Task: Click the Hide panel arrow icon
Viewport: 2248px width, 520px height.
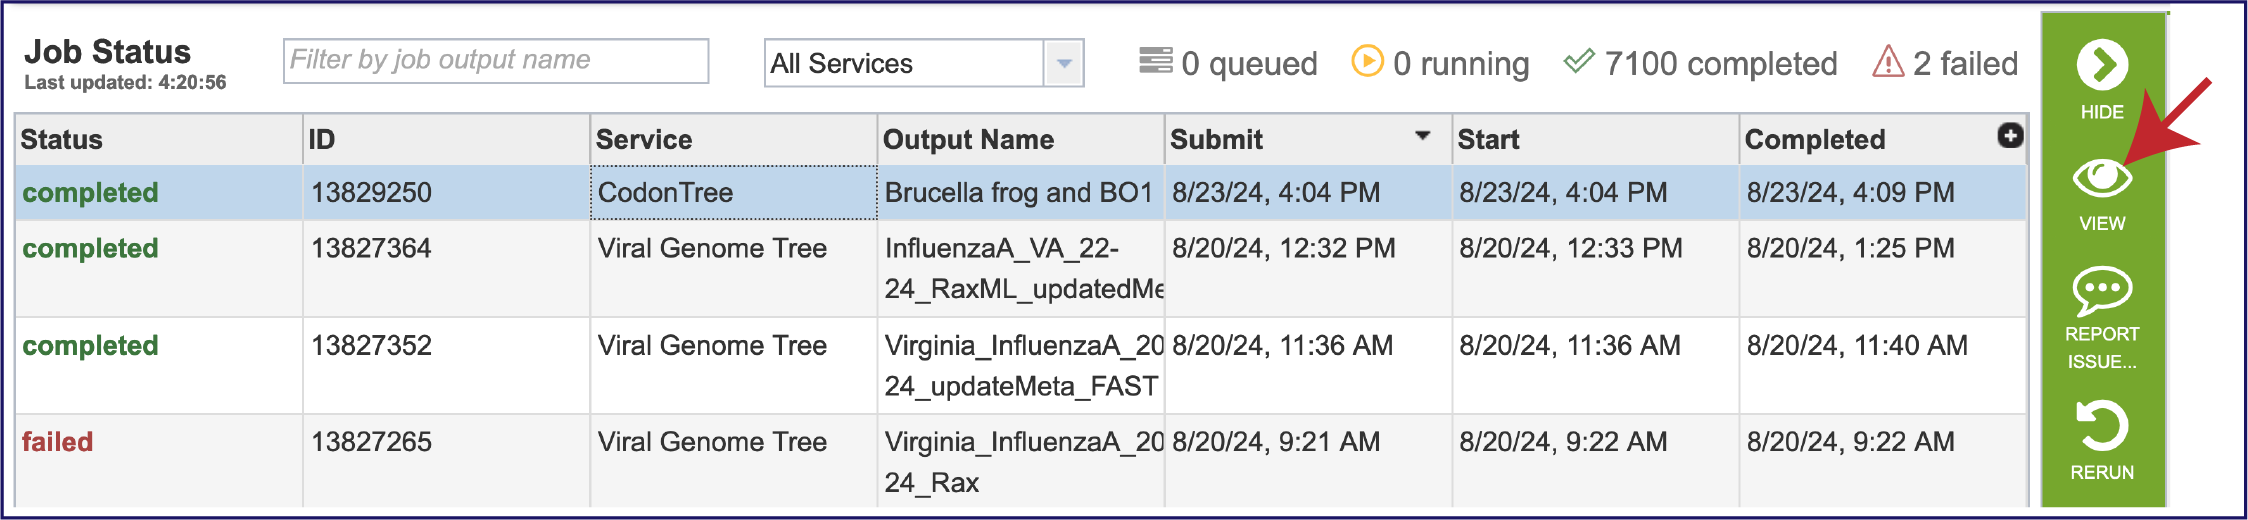Action: coord(2101,65)
